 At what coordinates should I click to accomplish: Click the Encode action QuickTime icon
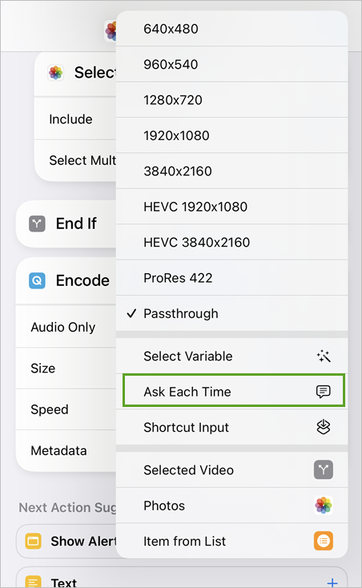37,280
